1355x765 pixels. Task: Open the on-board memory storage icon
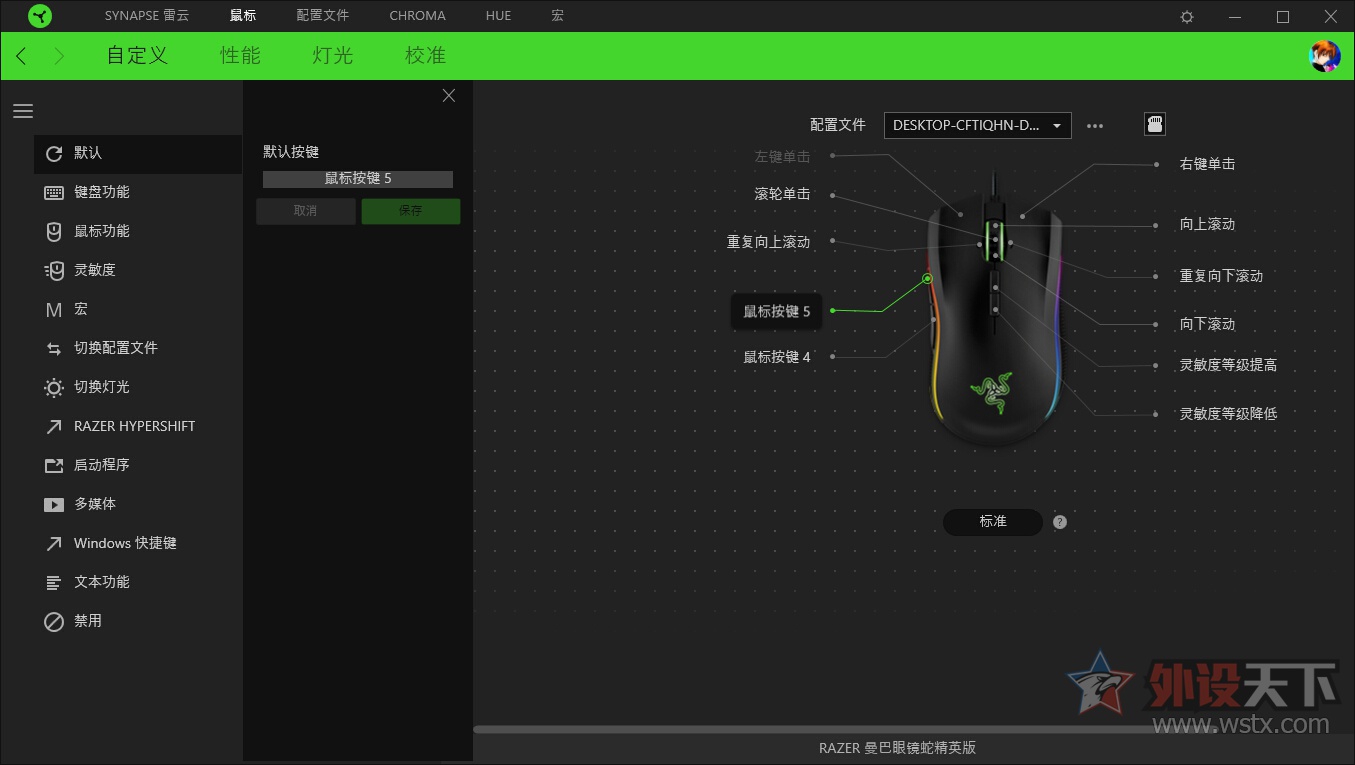[x=1155, y=125]
